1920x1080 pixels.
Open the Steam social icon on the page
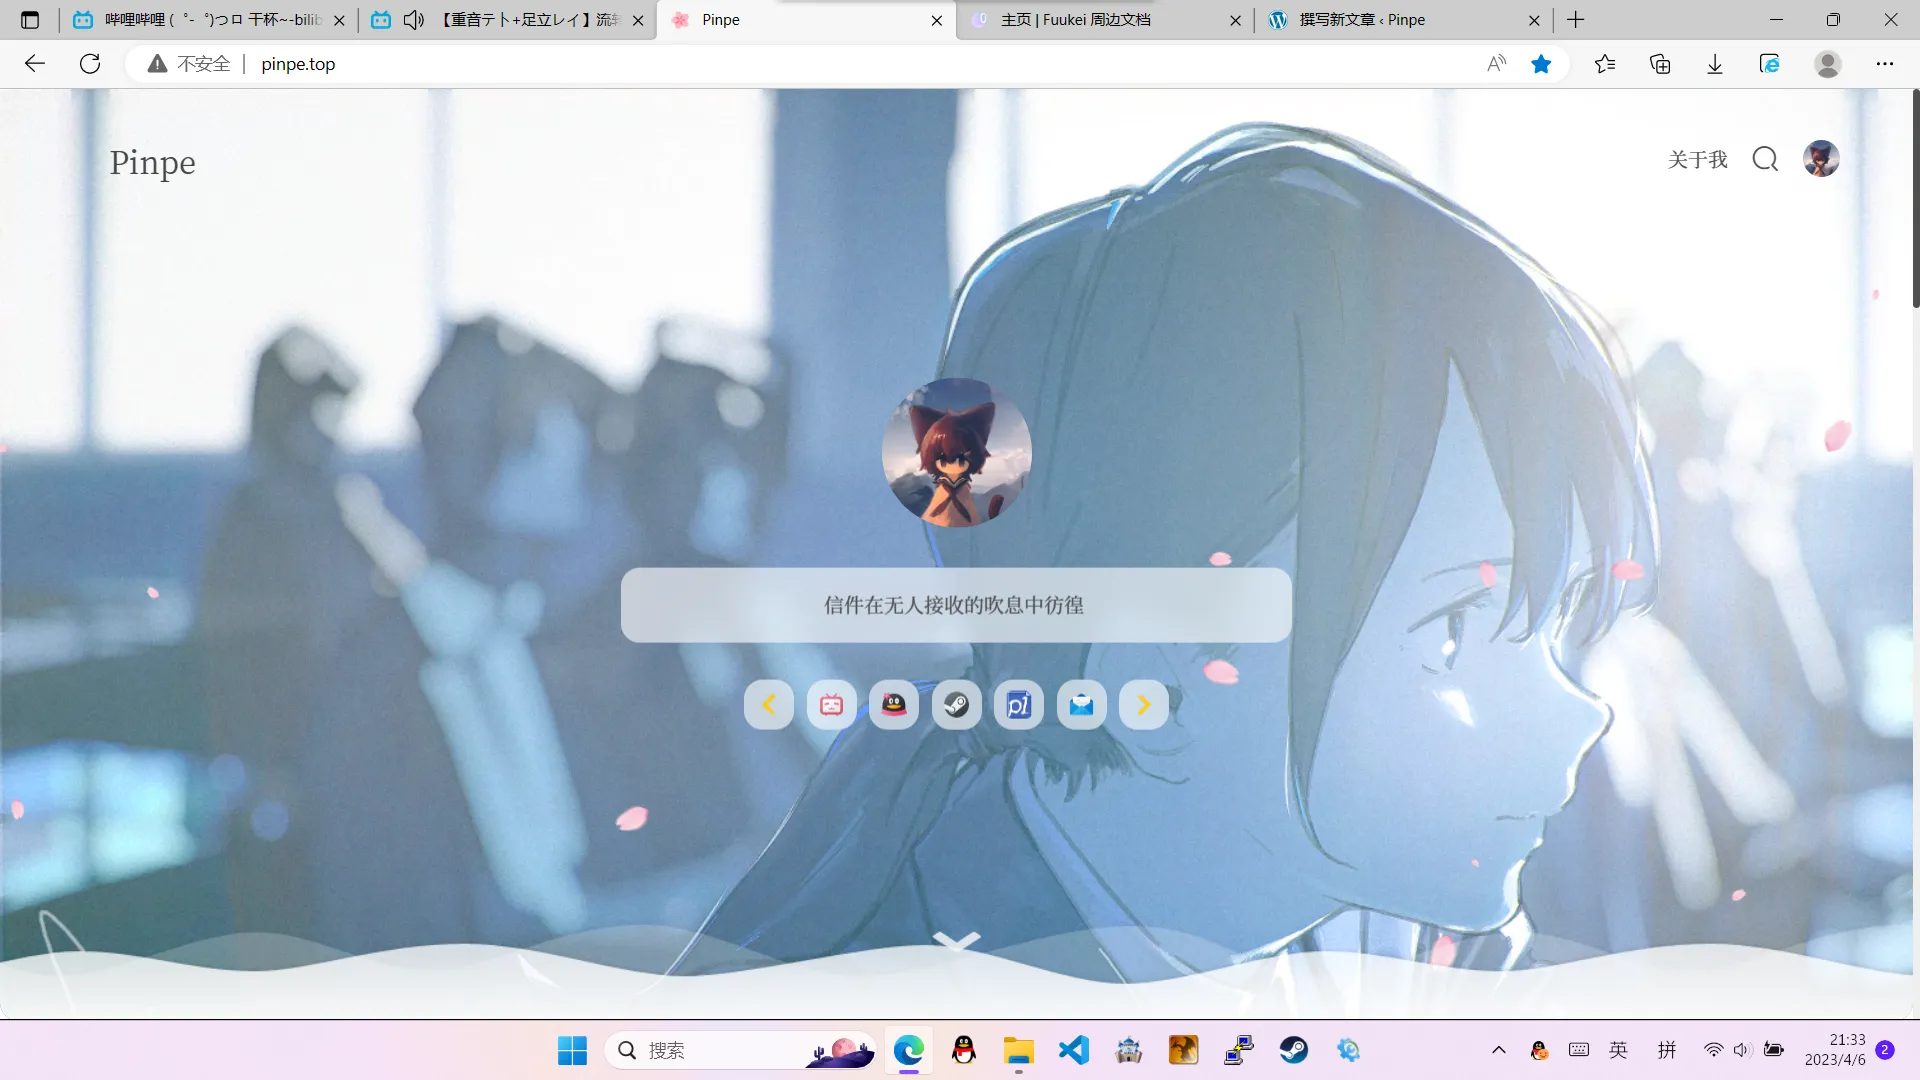956,705
